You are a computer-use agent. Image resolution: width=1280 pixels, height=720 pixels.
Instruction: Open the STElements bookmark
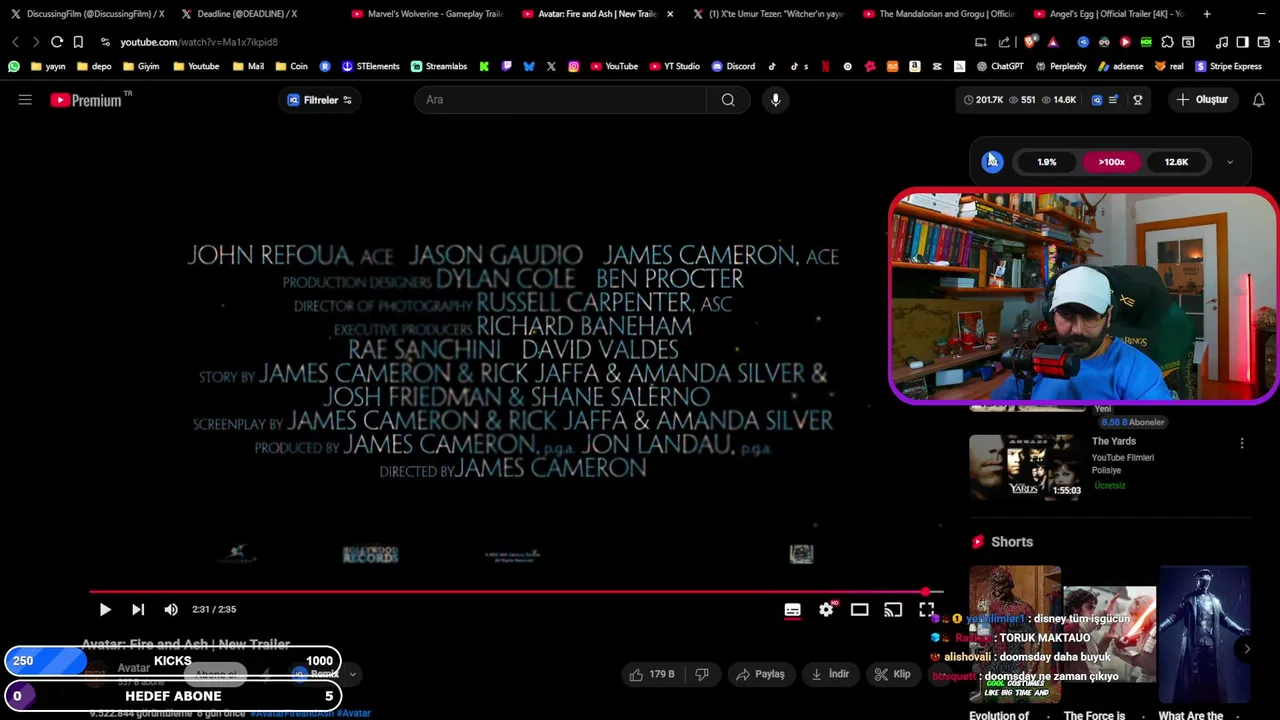coord(370,66)
